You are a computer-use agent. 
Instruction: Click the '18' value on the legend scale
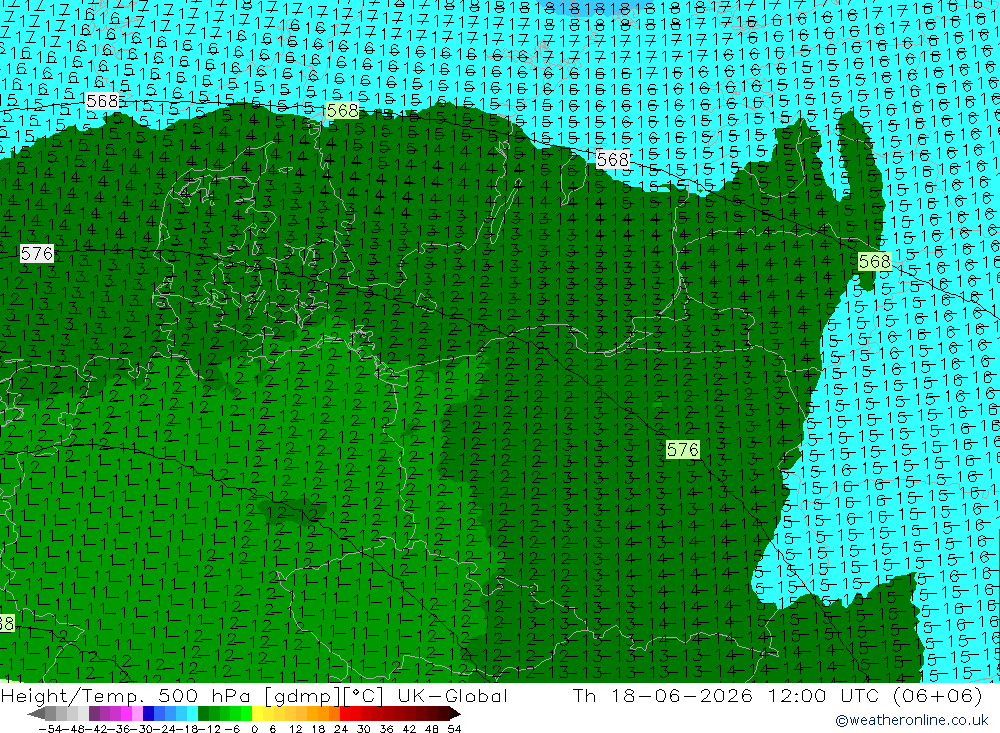pyautogui.click(x=318, y=729)
